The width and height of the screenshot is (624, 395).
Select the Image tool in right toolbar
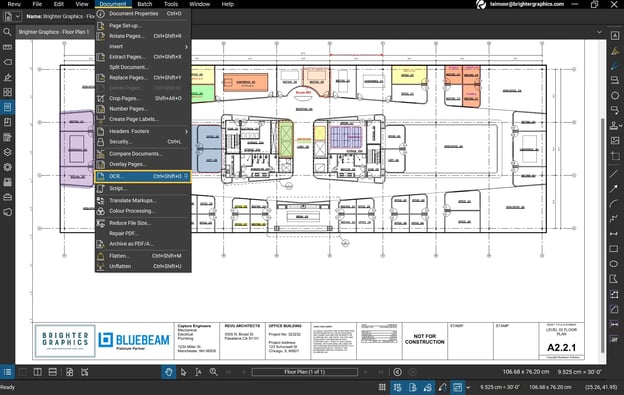click(x=614, y=140)
